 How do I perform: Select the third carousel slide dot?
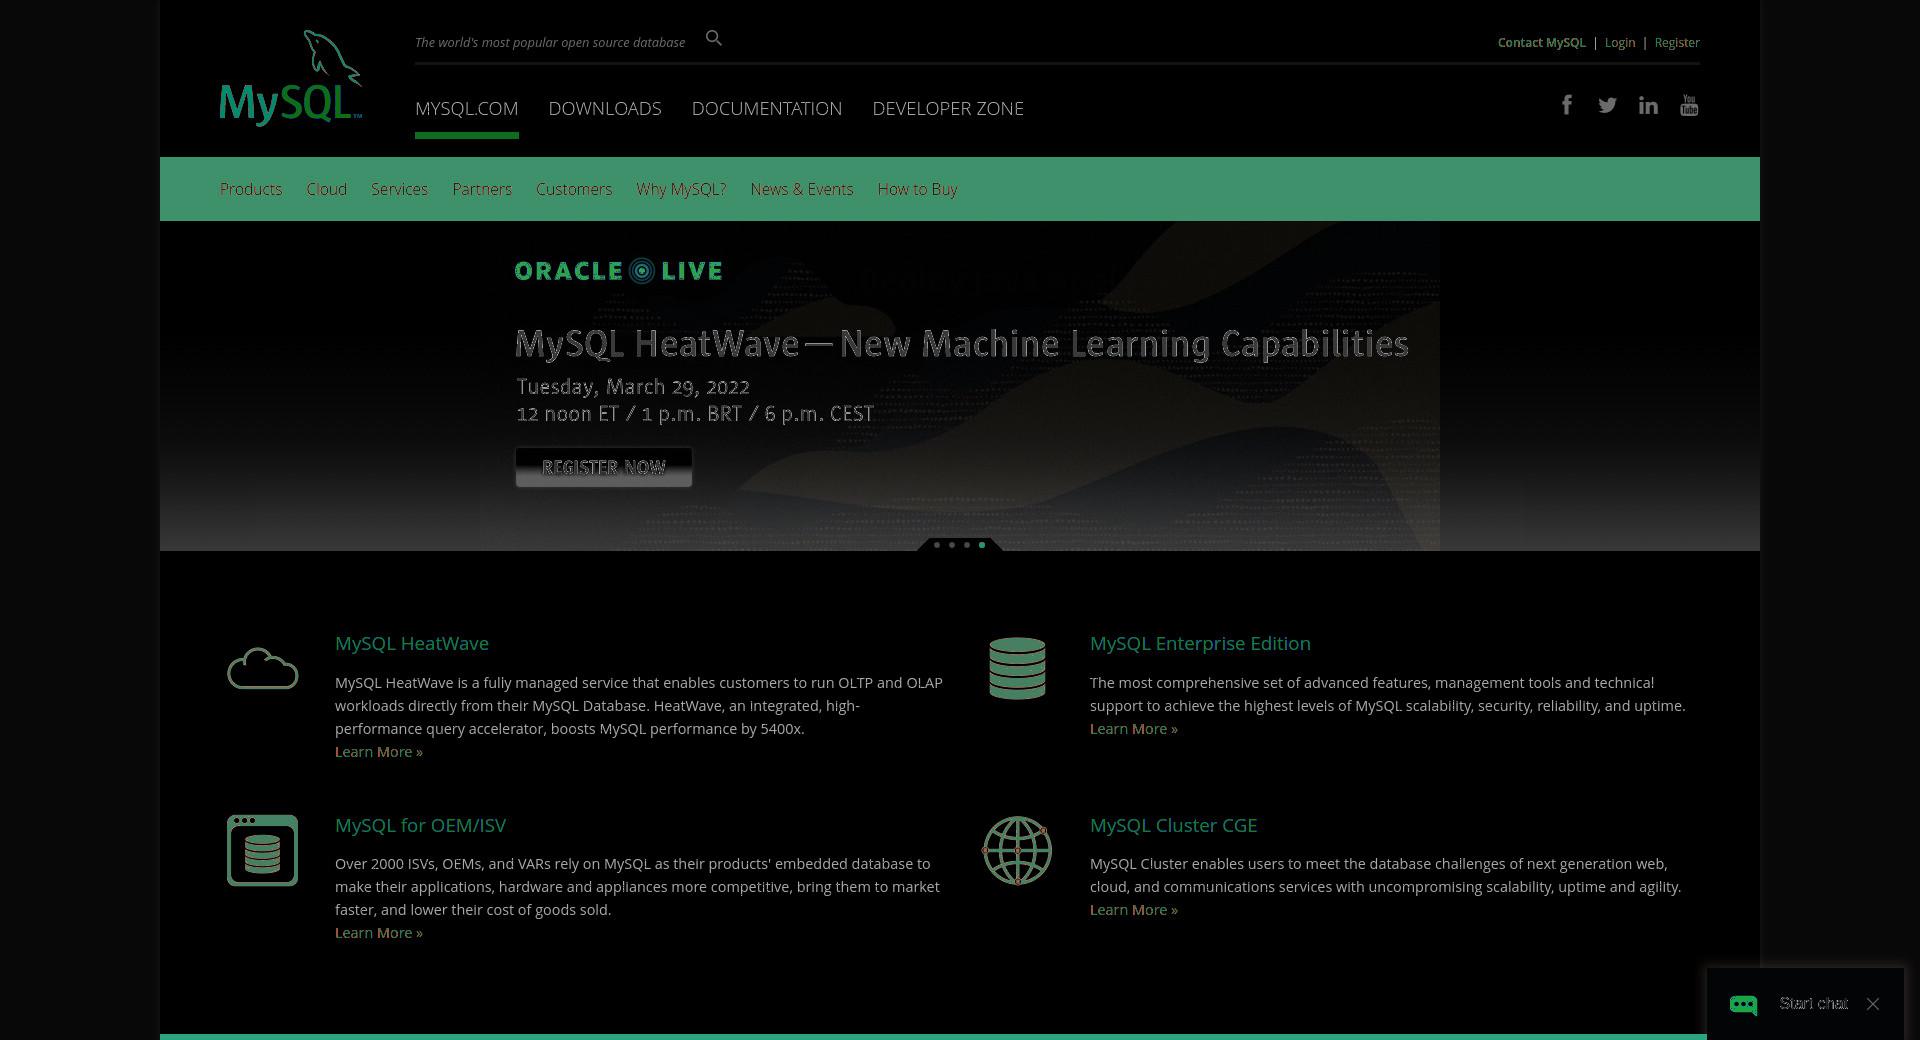(x=967, y=545)
